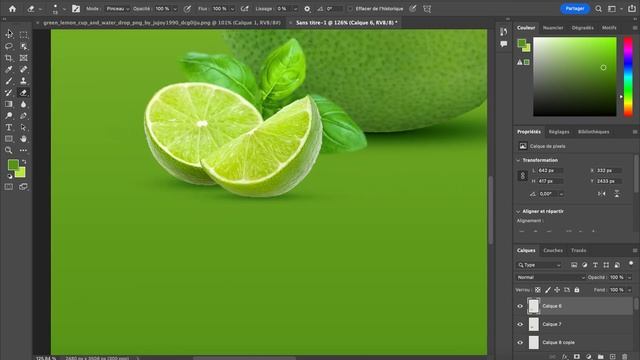This screenshot has width=640, height=360.
Task: Toggle Quick Mask mode
Action: click(9, 187)
